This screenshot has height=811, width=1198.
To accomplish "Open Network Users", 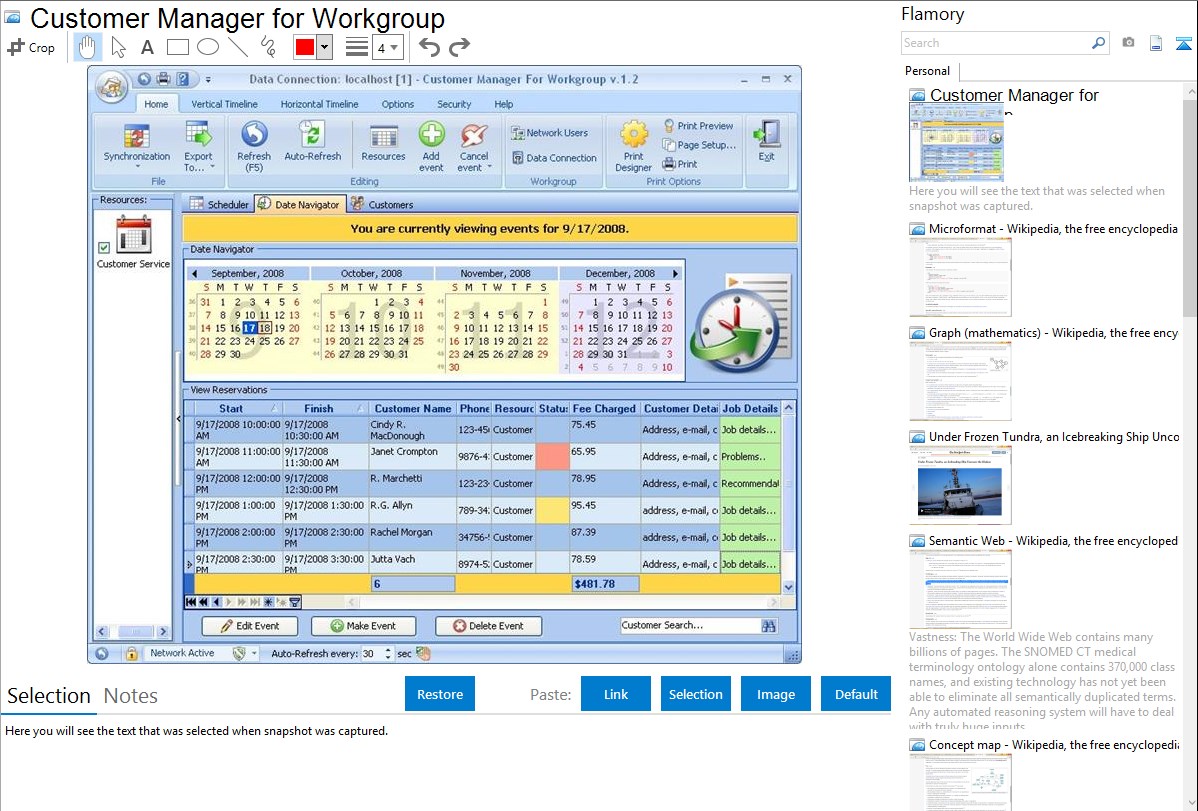I will pyautogui.click(x=549, y=133).
